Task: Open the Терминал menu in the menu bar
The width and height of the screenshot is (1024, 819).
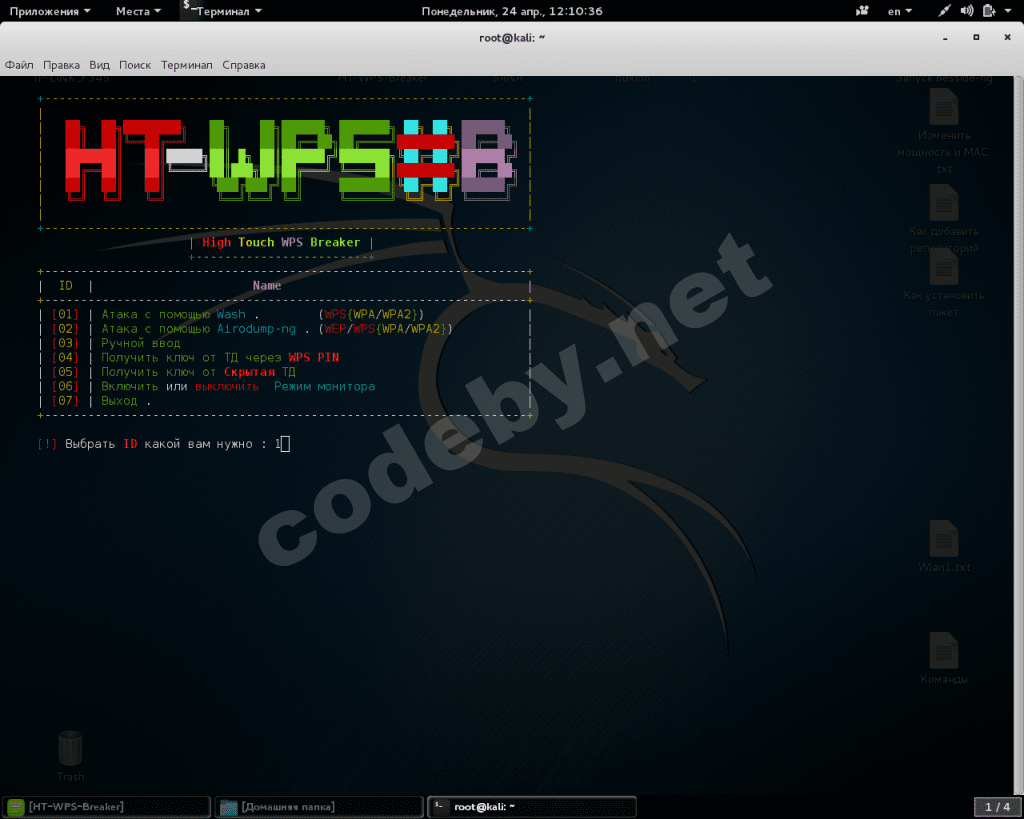Action: tap(187, 65)
